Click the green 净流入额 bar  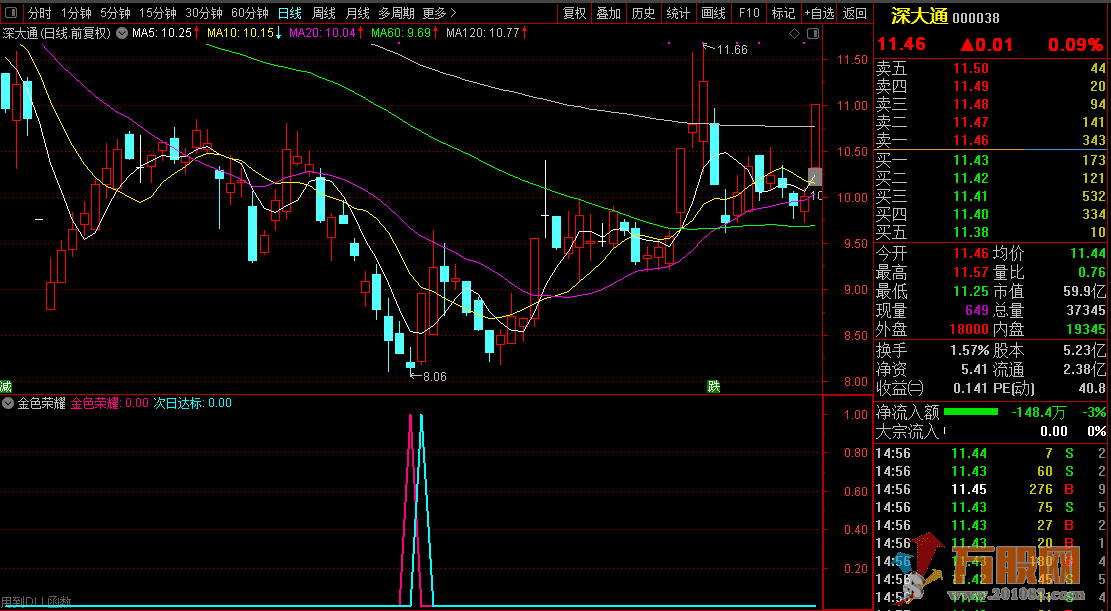pyautogui.click(x=971, y=412)
